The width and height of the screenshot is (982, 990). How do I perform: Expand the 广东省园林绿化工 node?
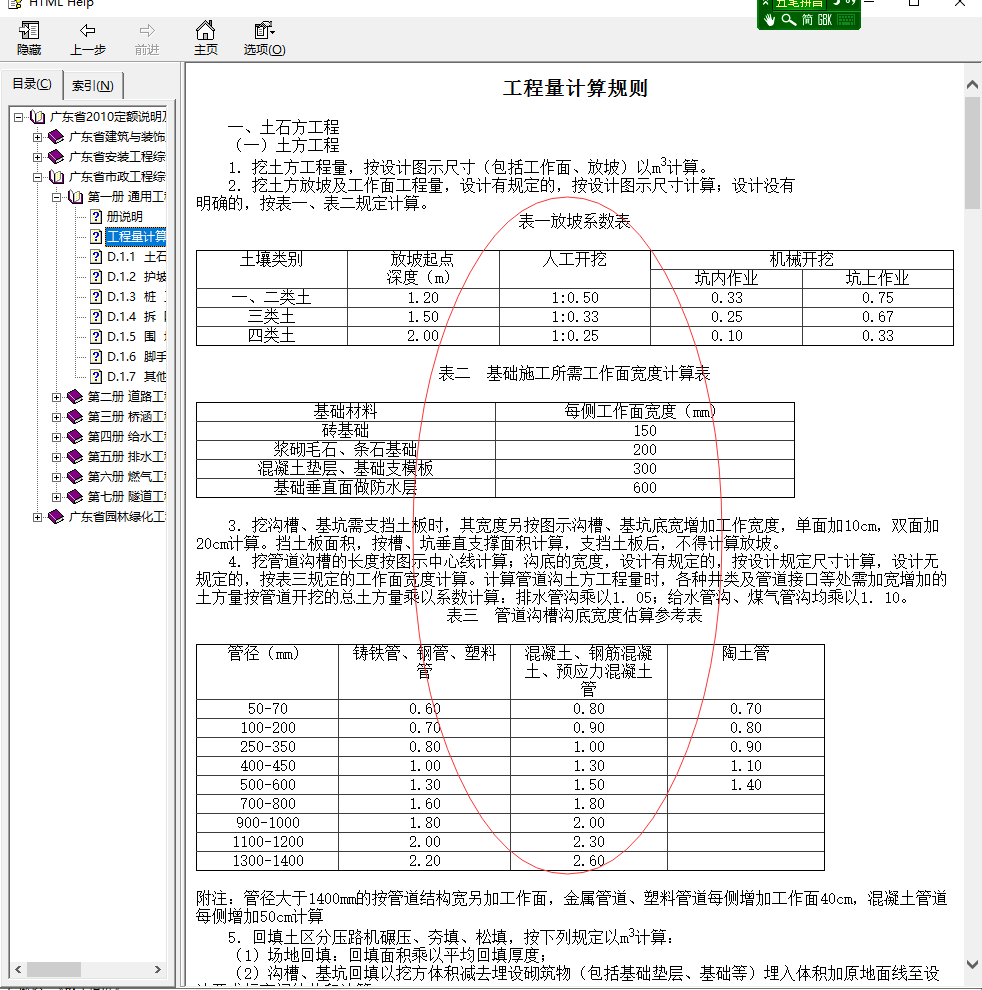click(37, 517)
